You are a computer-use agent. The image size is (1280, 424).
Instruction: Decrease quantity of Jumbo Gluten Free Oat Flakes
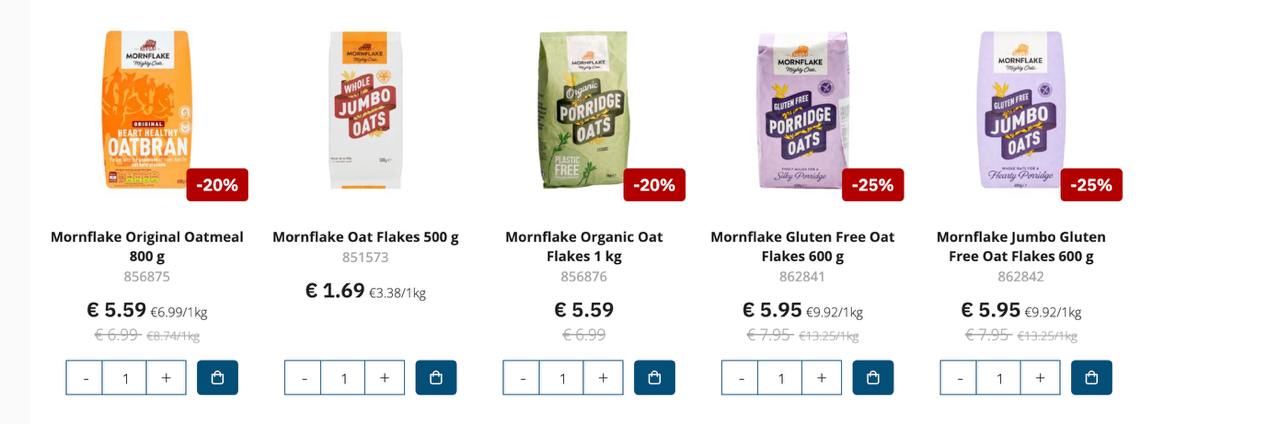958,378
